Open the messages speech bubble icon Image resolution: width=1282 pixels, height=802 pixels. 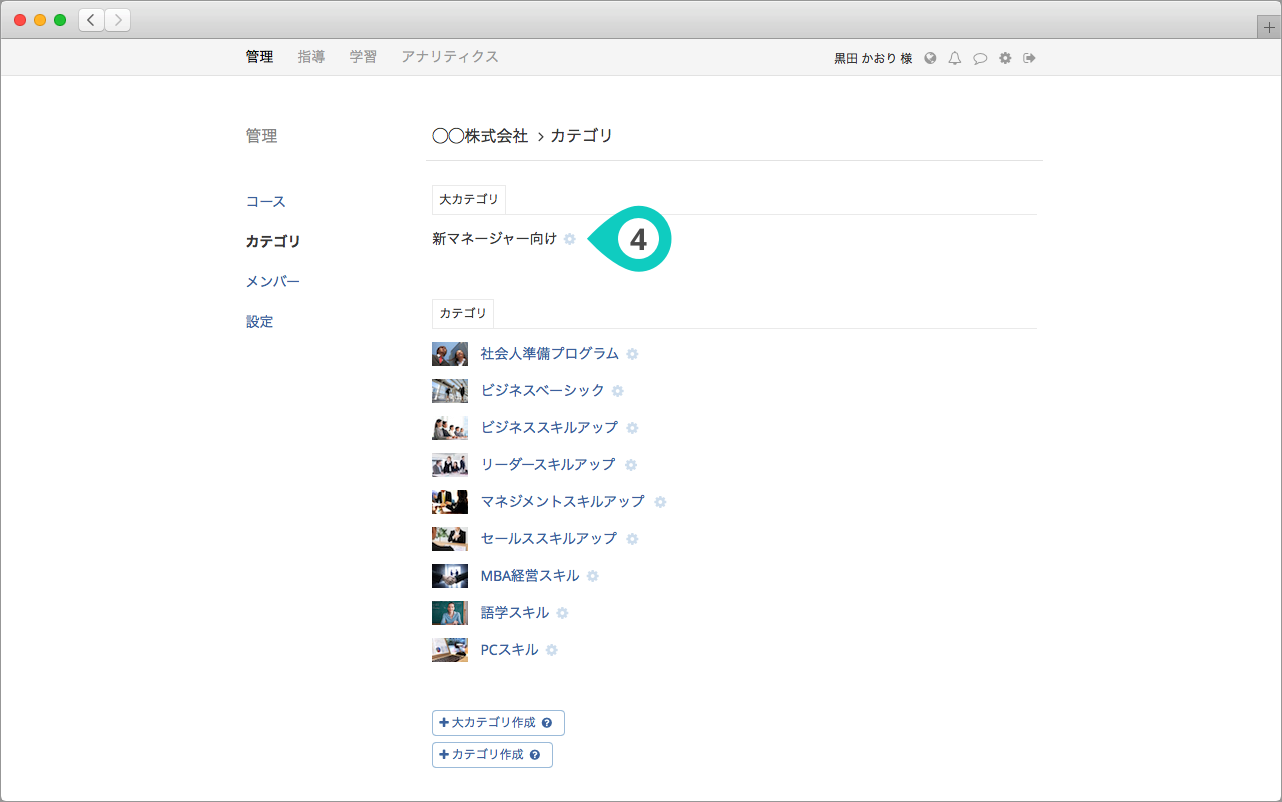(x=980, y=58)
